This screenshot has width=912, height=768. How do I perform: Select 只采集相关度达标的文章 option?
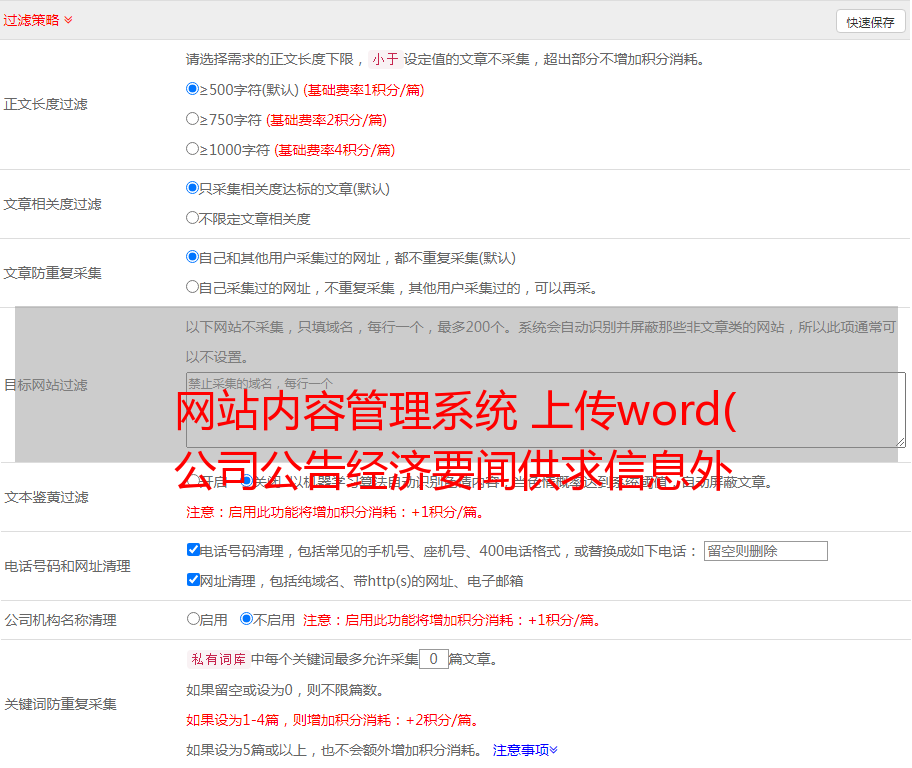coord(193,188)
